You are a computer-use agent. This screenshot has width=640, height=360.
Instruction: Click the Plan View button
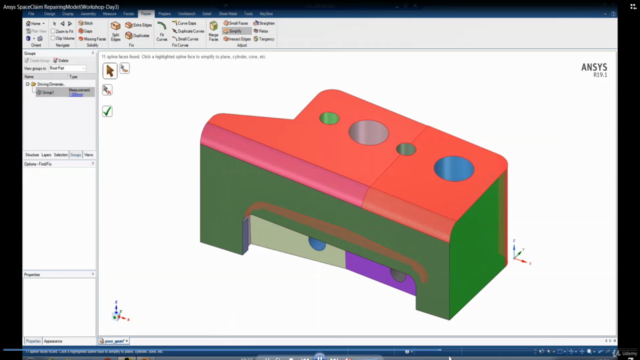click(36, 31)
